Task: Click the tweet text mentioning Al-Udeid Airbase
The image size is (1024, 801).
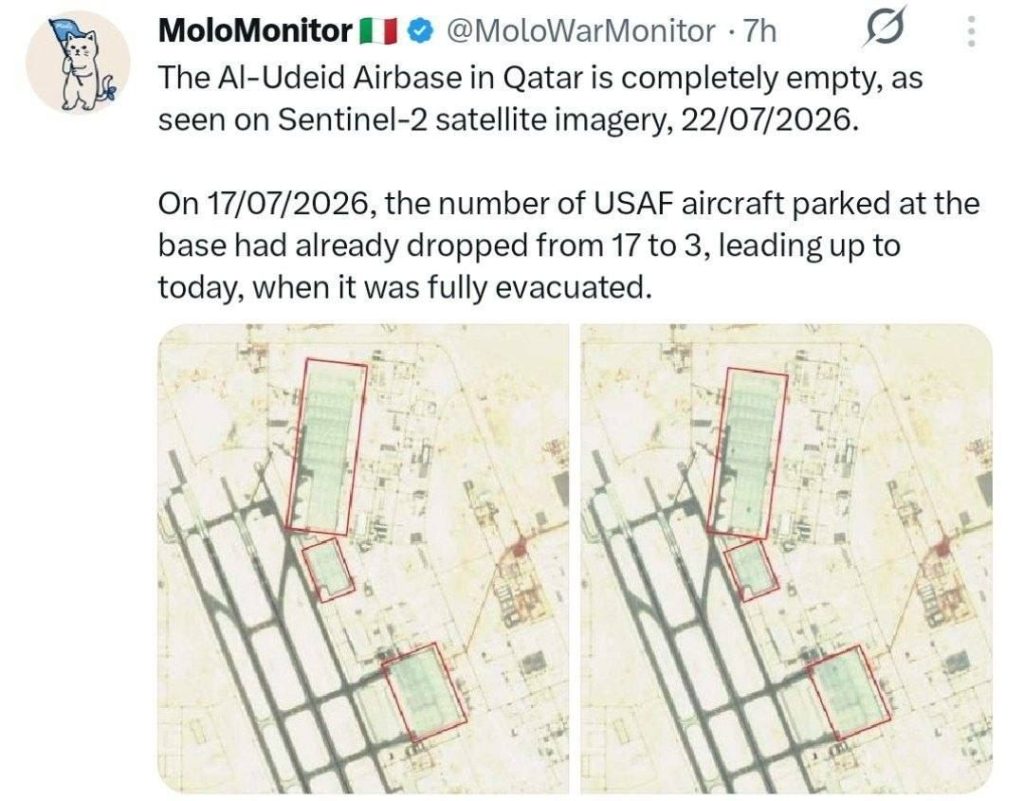Action: coord(540,99)
